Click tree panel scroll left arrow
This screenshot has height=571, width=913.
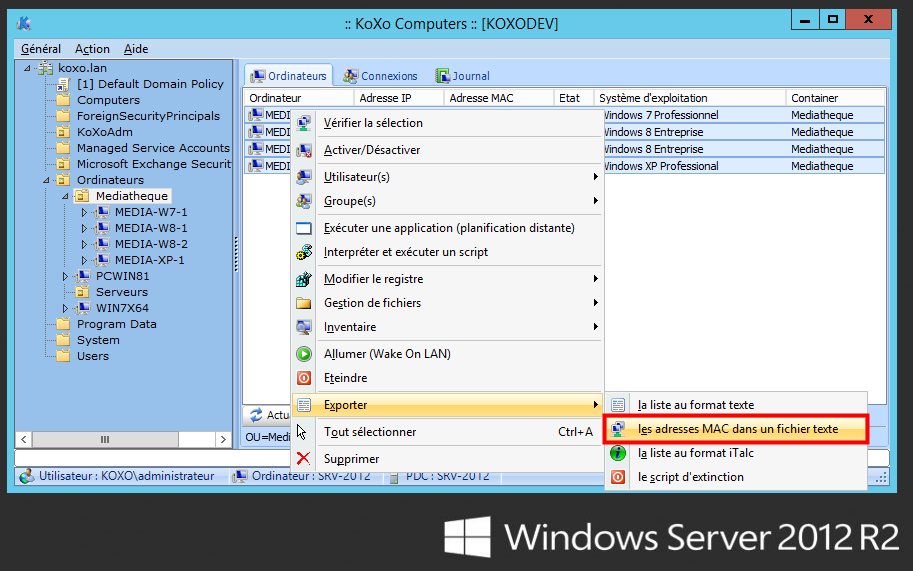pyautogui.click(x=24, y=439)
